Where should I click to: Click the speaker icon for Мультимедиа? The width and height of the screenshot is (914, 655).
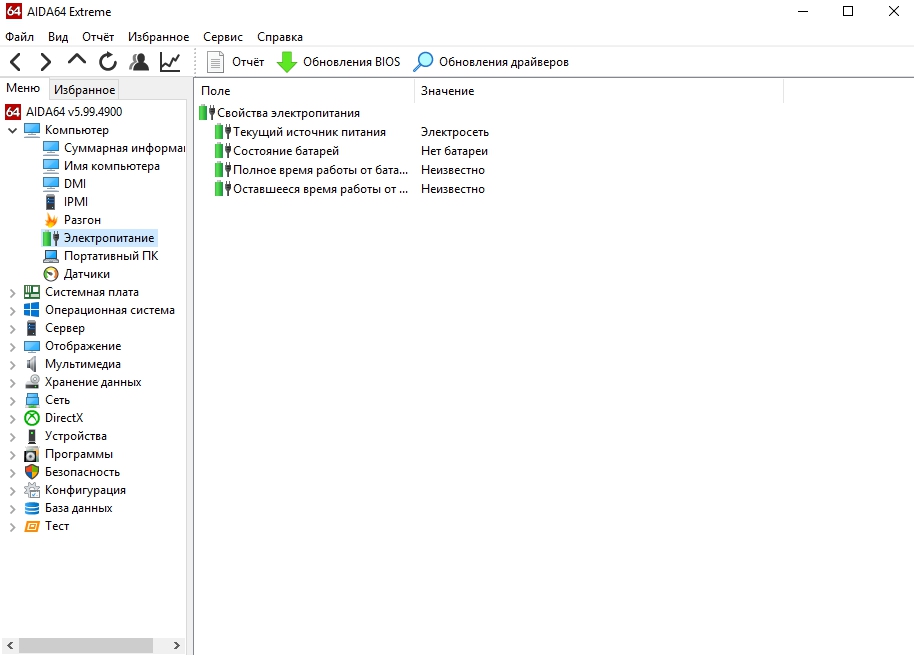(32, 364)
